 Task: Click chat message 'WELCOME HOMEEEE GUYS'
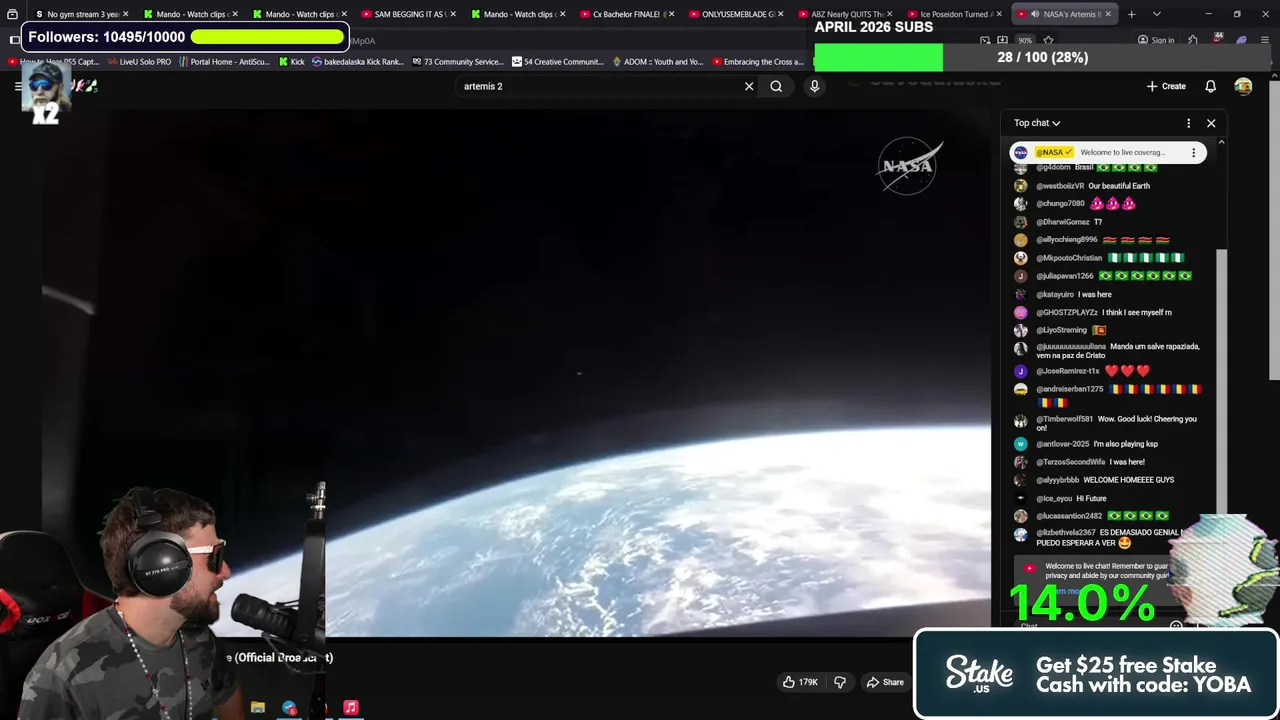coord(1129,480)
